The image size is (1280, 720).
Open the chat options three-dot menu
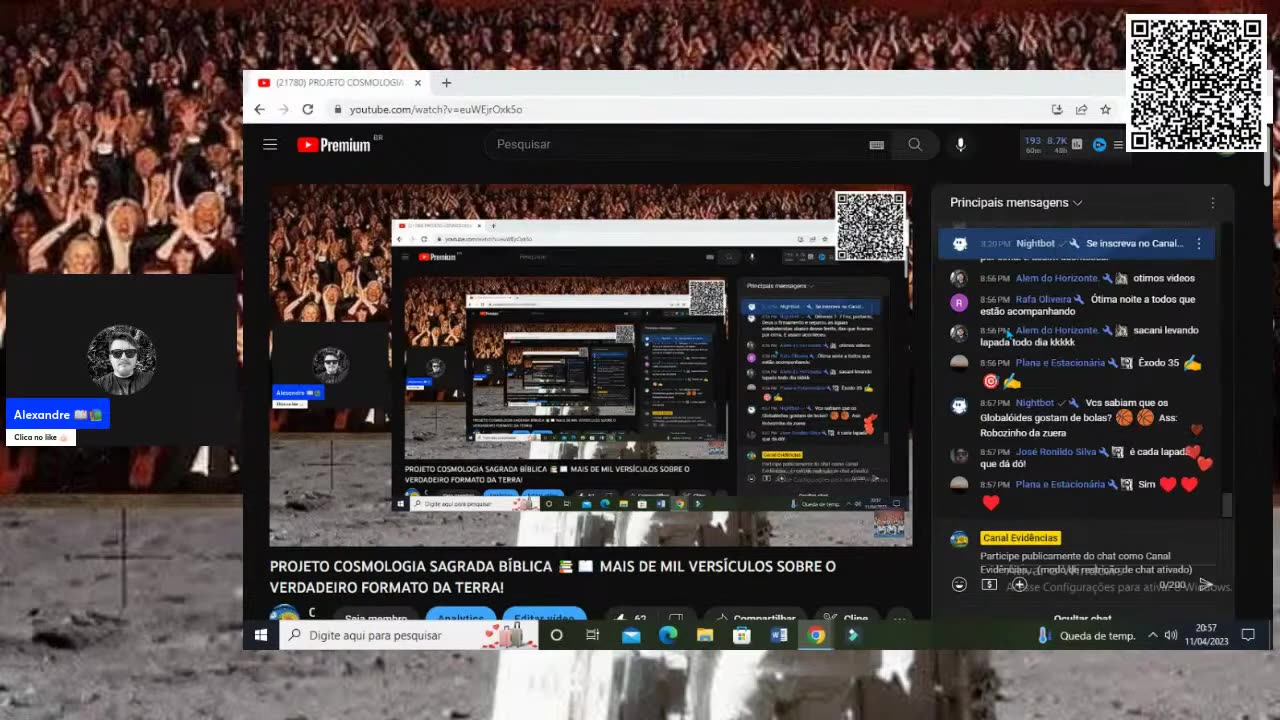coord(1212,203)
